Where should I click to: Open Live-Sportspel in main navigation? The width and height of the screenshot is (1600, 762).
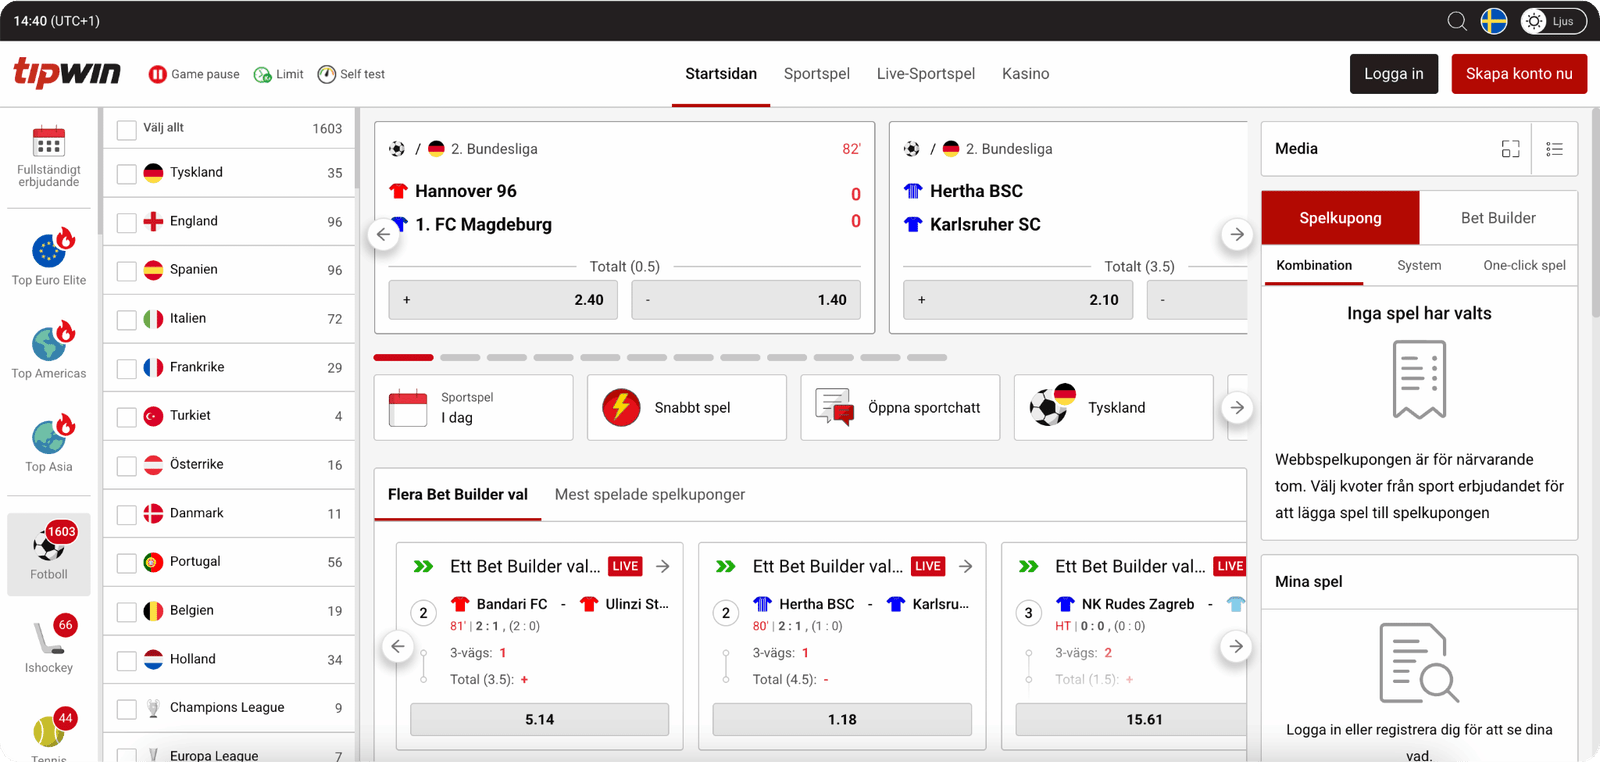point(925,74)
